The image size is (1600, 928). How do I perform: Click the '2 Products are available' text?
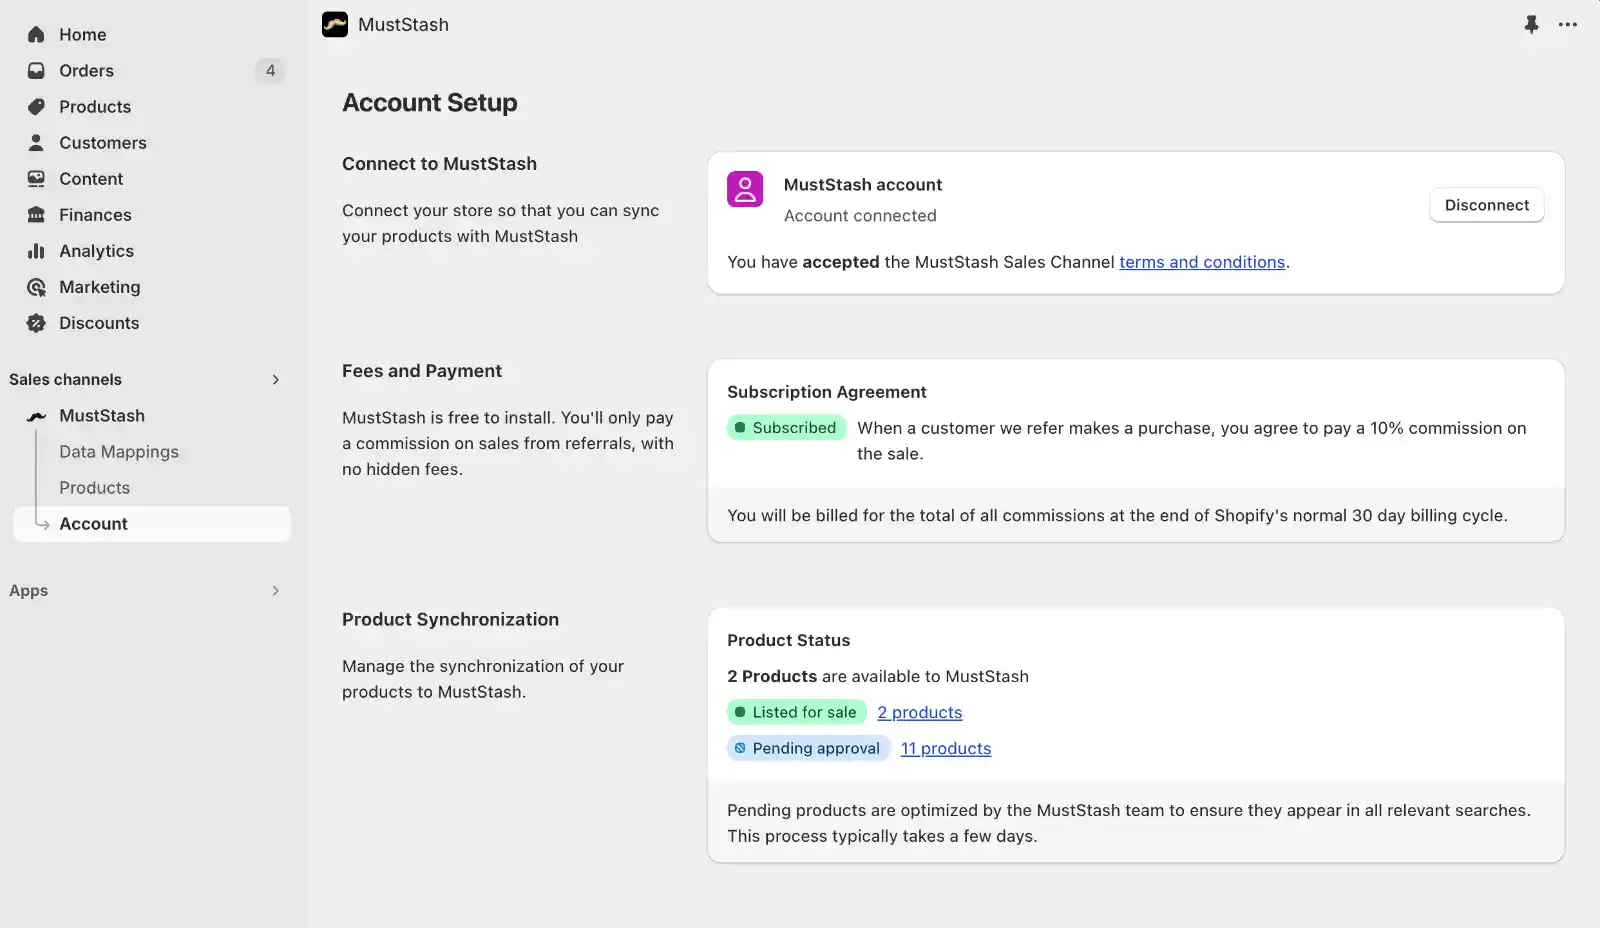click(877, 677)
